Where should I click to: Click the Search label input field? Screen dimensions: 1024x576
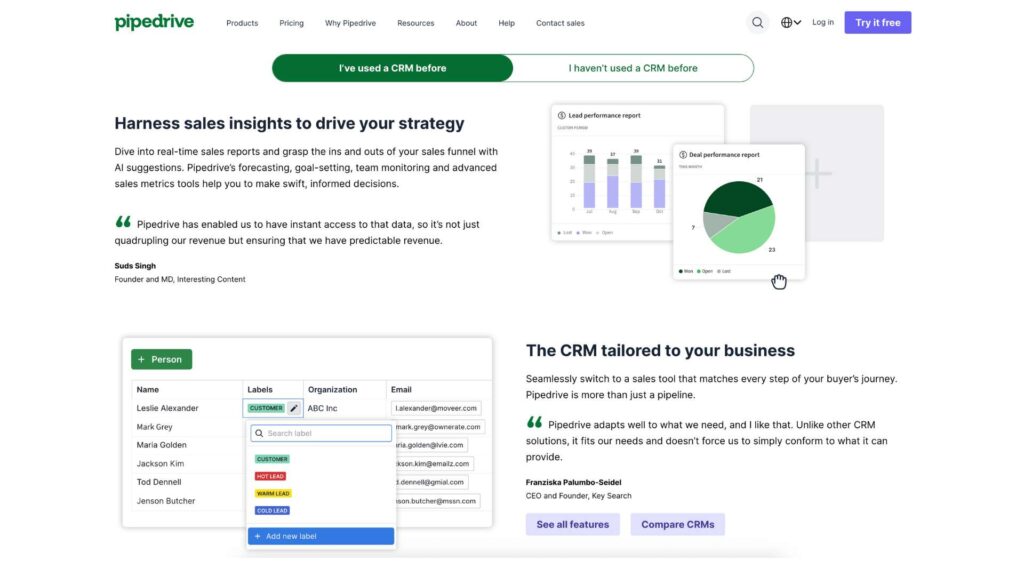(320, 433)
